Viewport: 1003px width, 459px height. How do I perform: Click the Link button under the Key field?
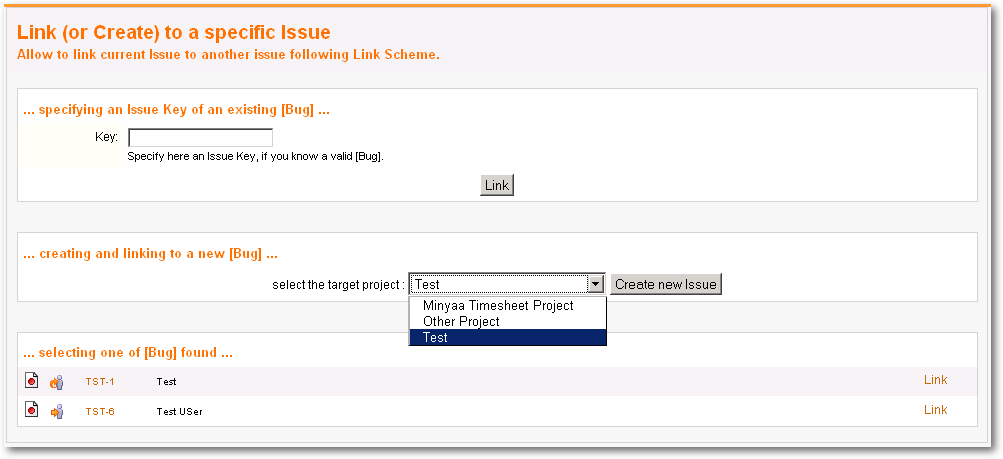(x=497, y=185)
